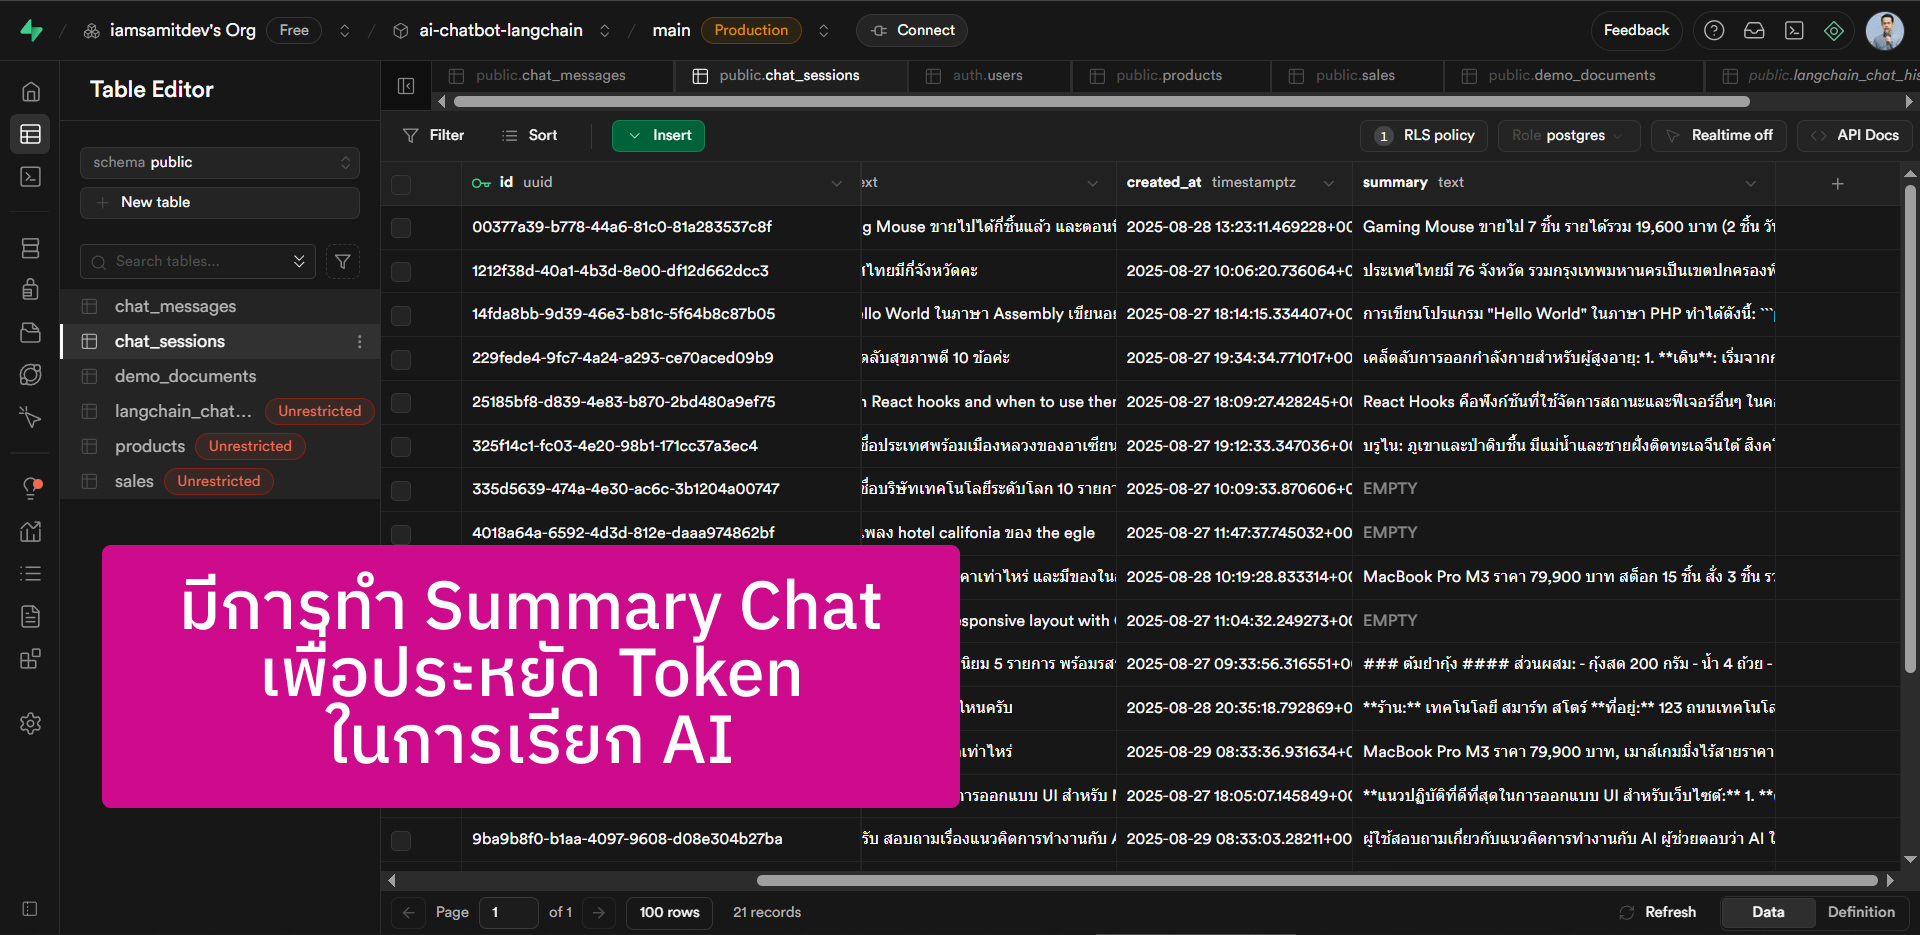Open Edge Functions sidebar icon
1920x935 pixels.
click(x=31, y=375)
